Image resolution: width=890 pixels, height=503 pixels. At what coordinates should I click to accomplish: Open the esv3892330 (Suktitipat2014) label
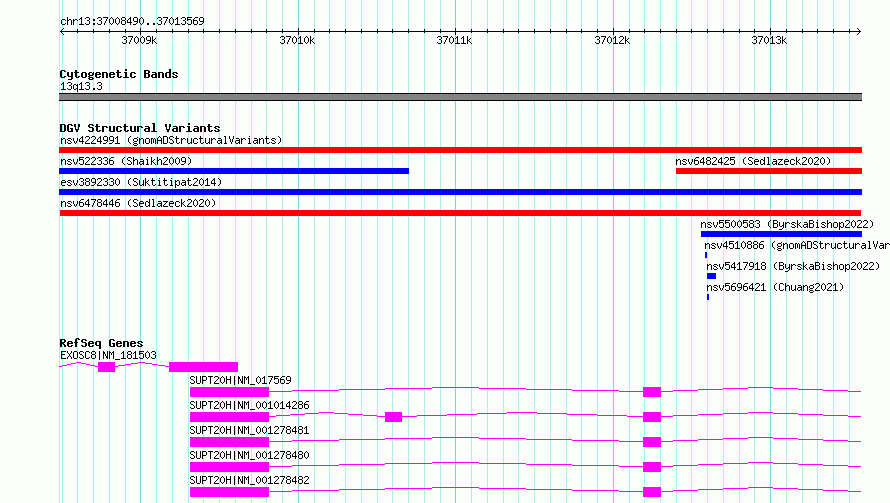pyautogui.click(x=141, y=182)
